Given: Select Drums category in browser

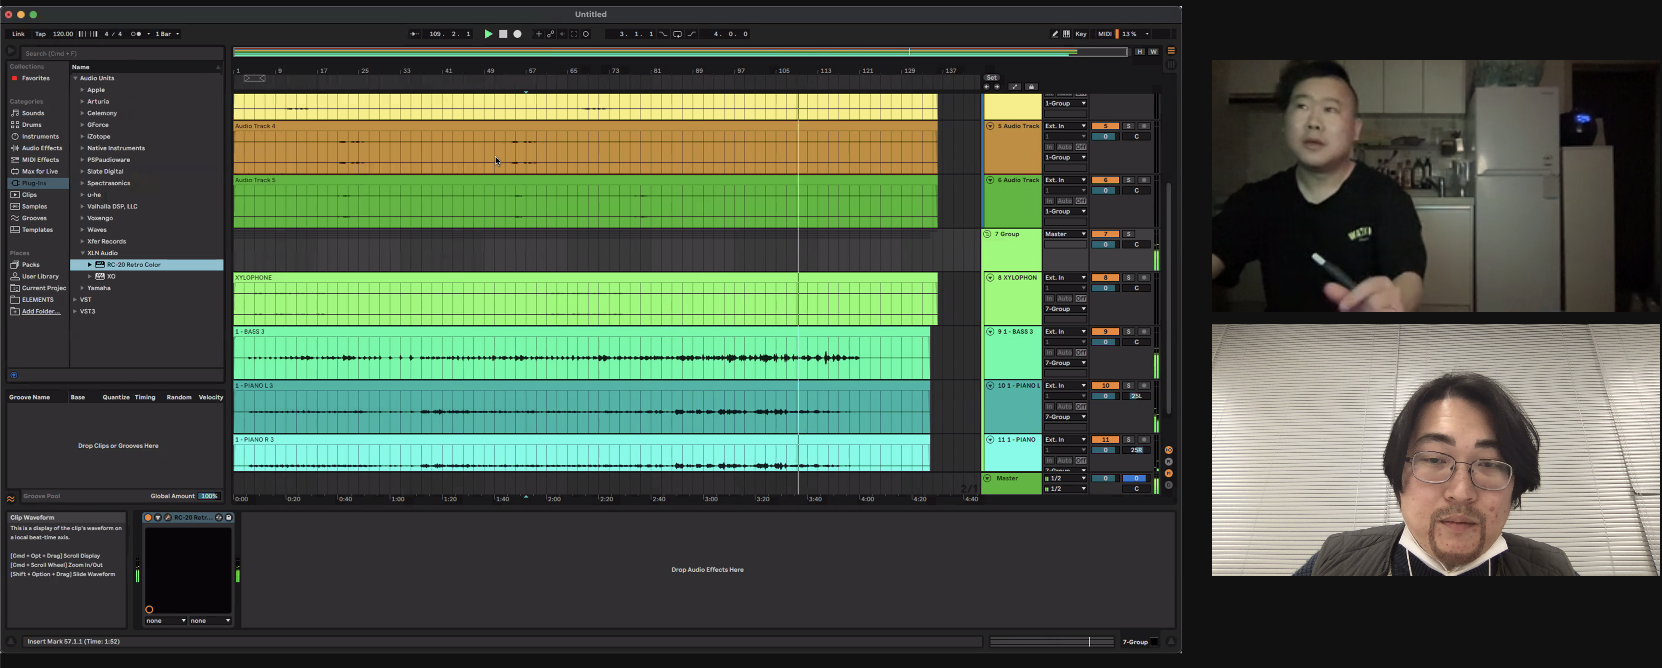Looking at the screenshot, I should (x=32, y=125).
